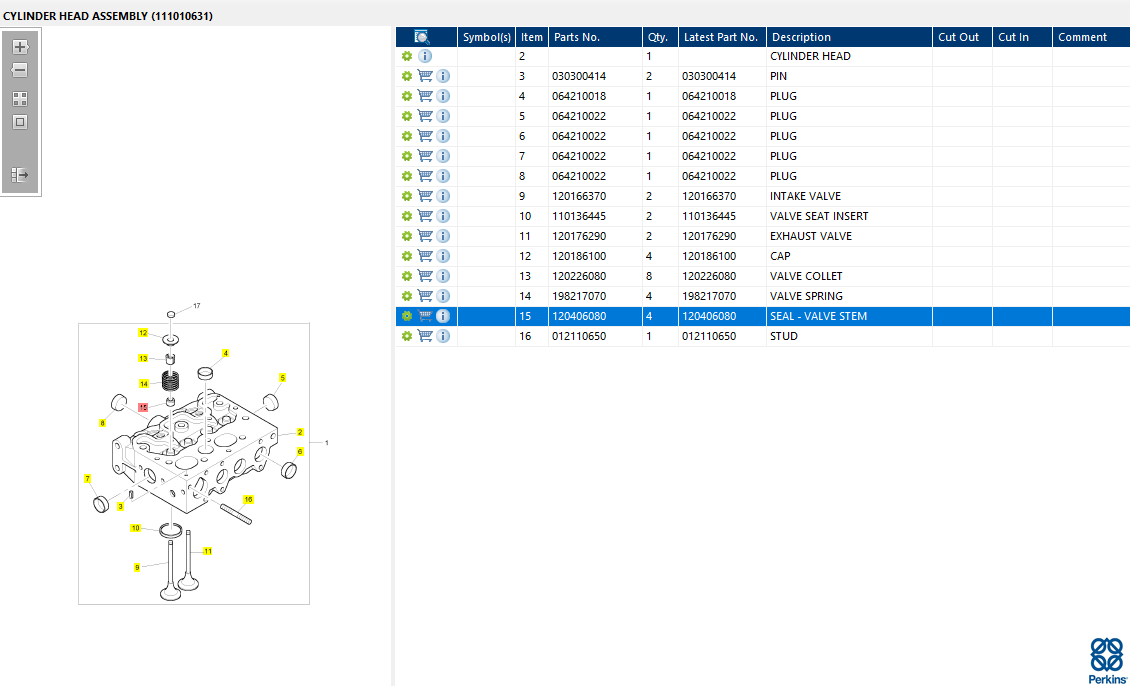Select callout 11 exhaust valve on diagram
Screen dimensions: 1130x686
click(x=208, y=551)
